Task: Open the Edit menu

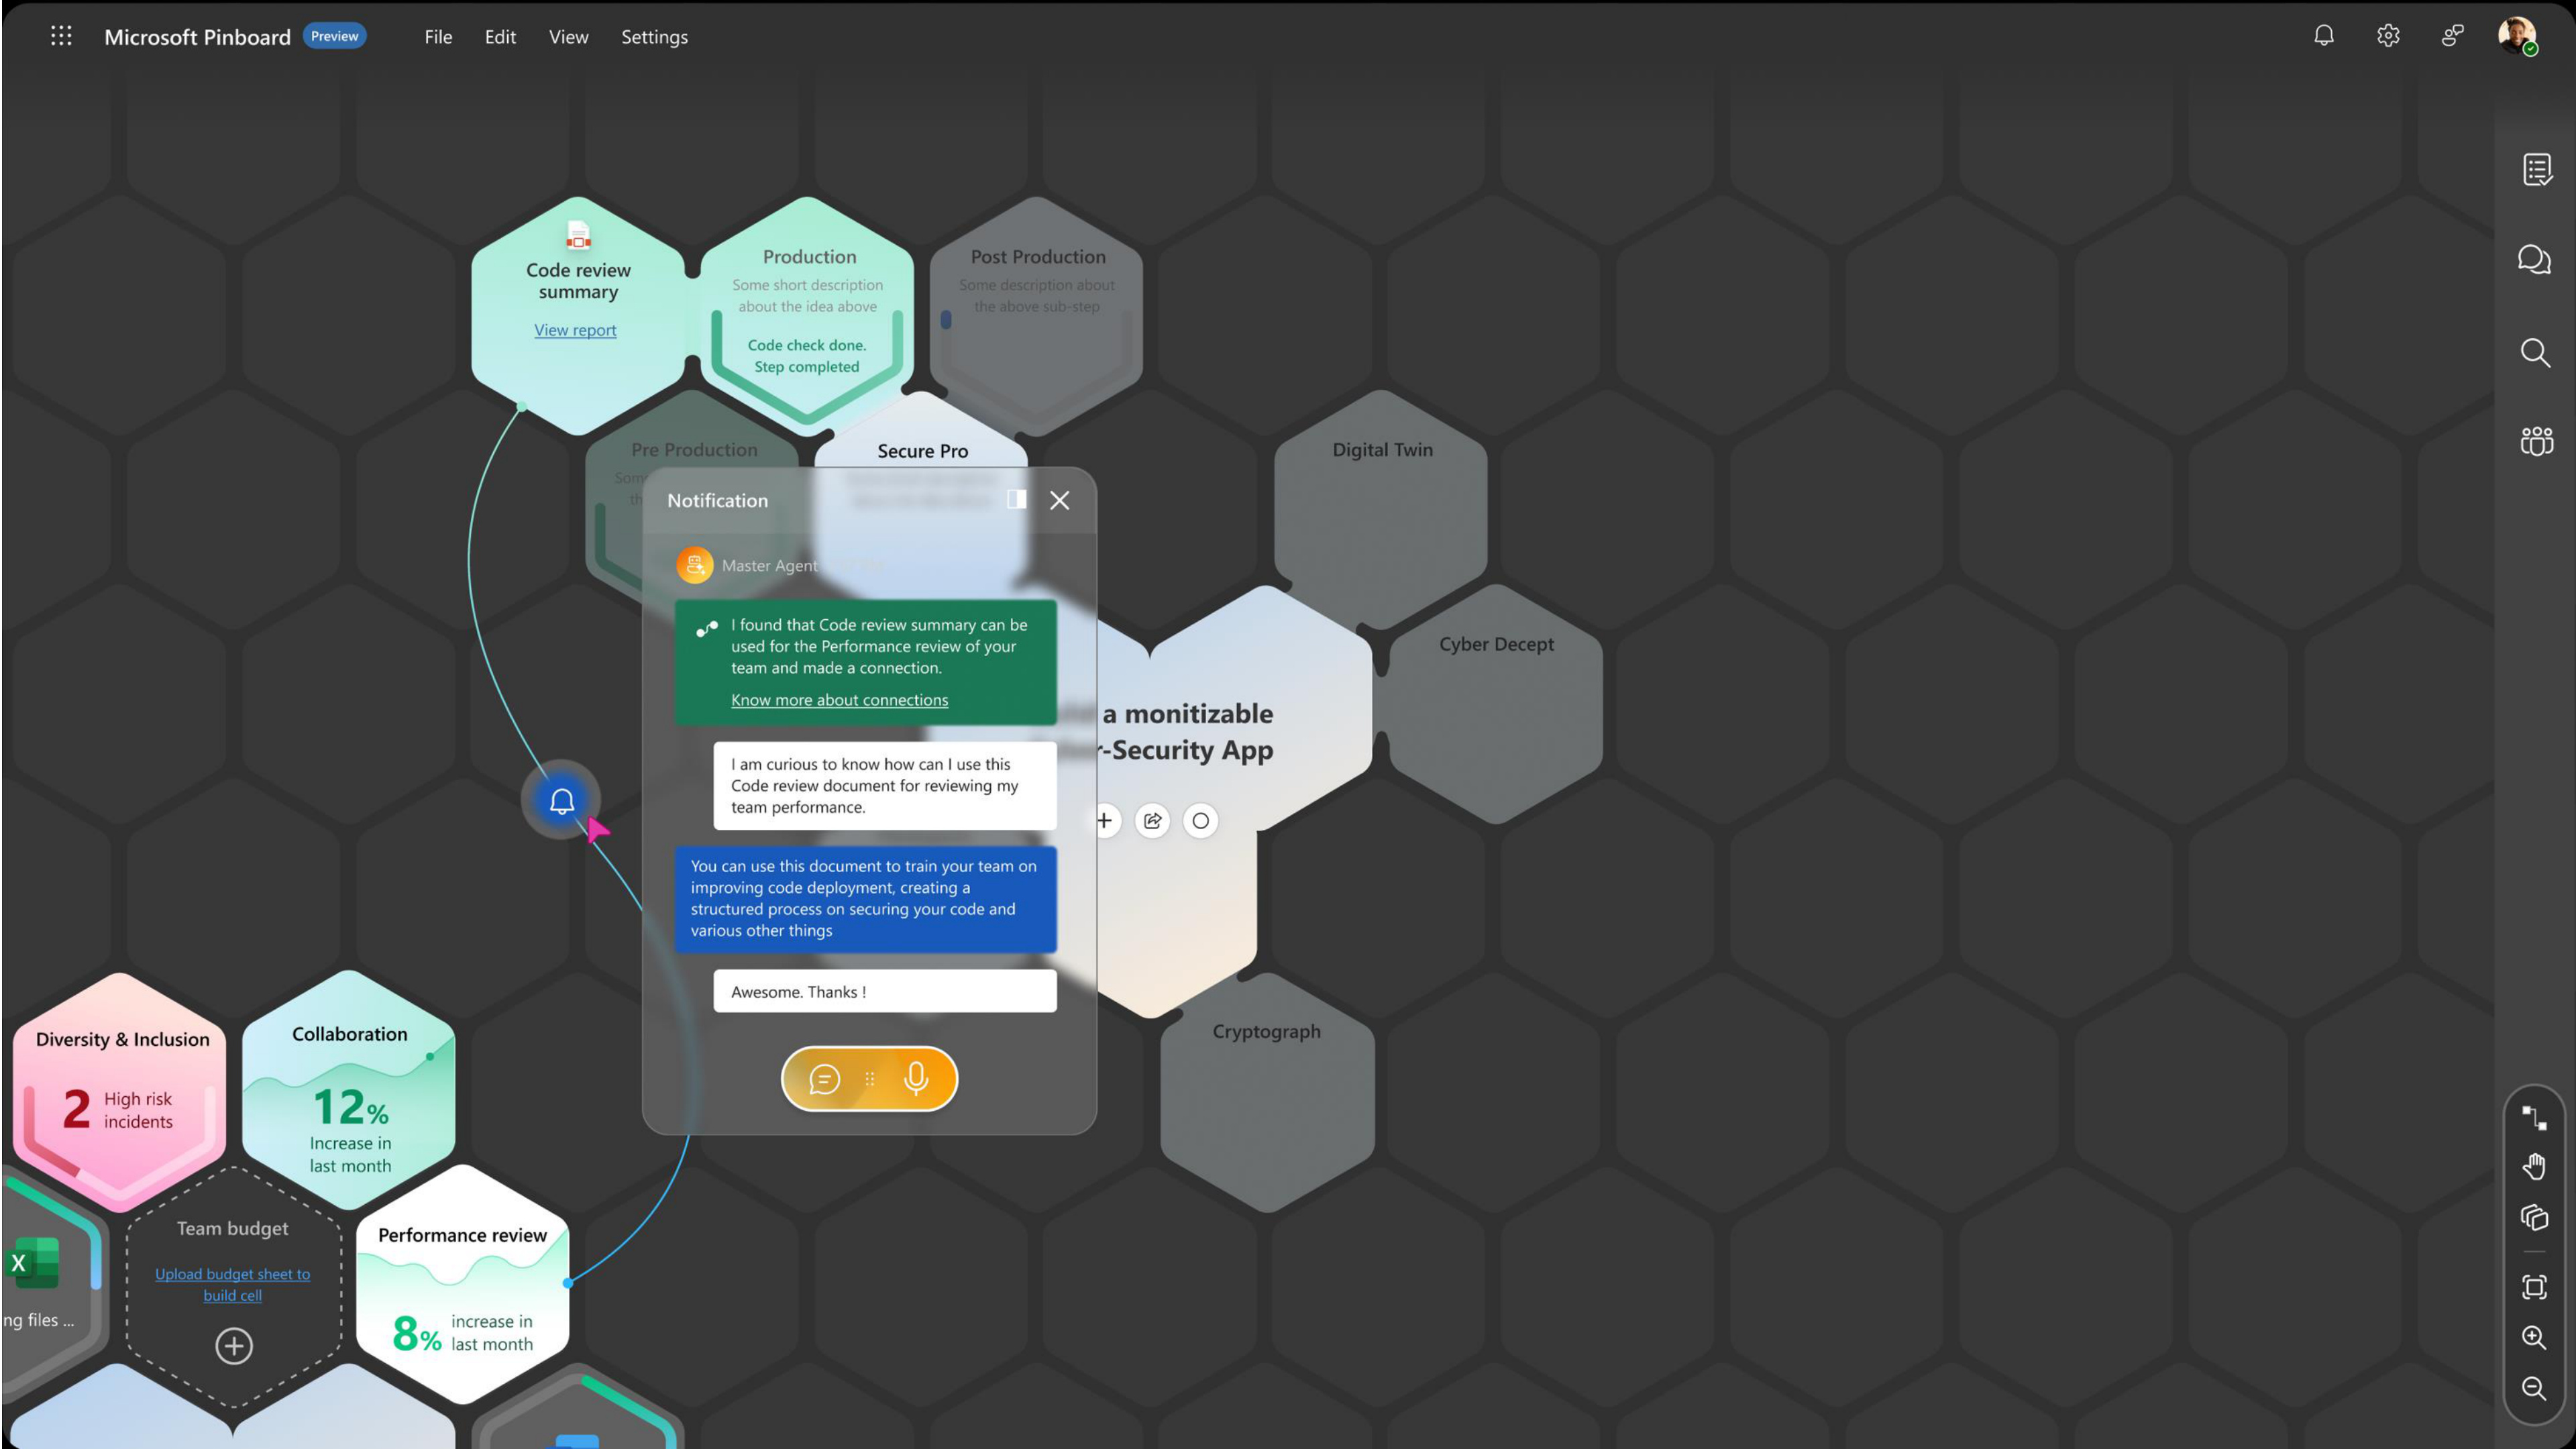Action: [500, 37]
